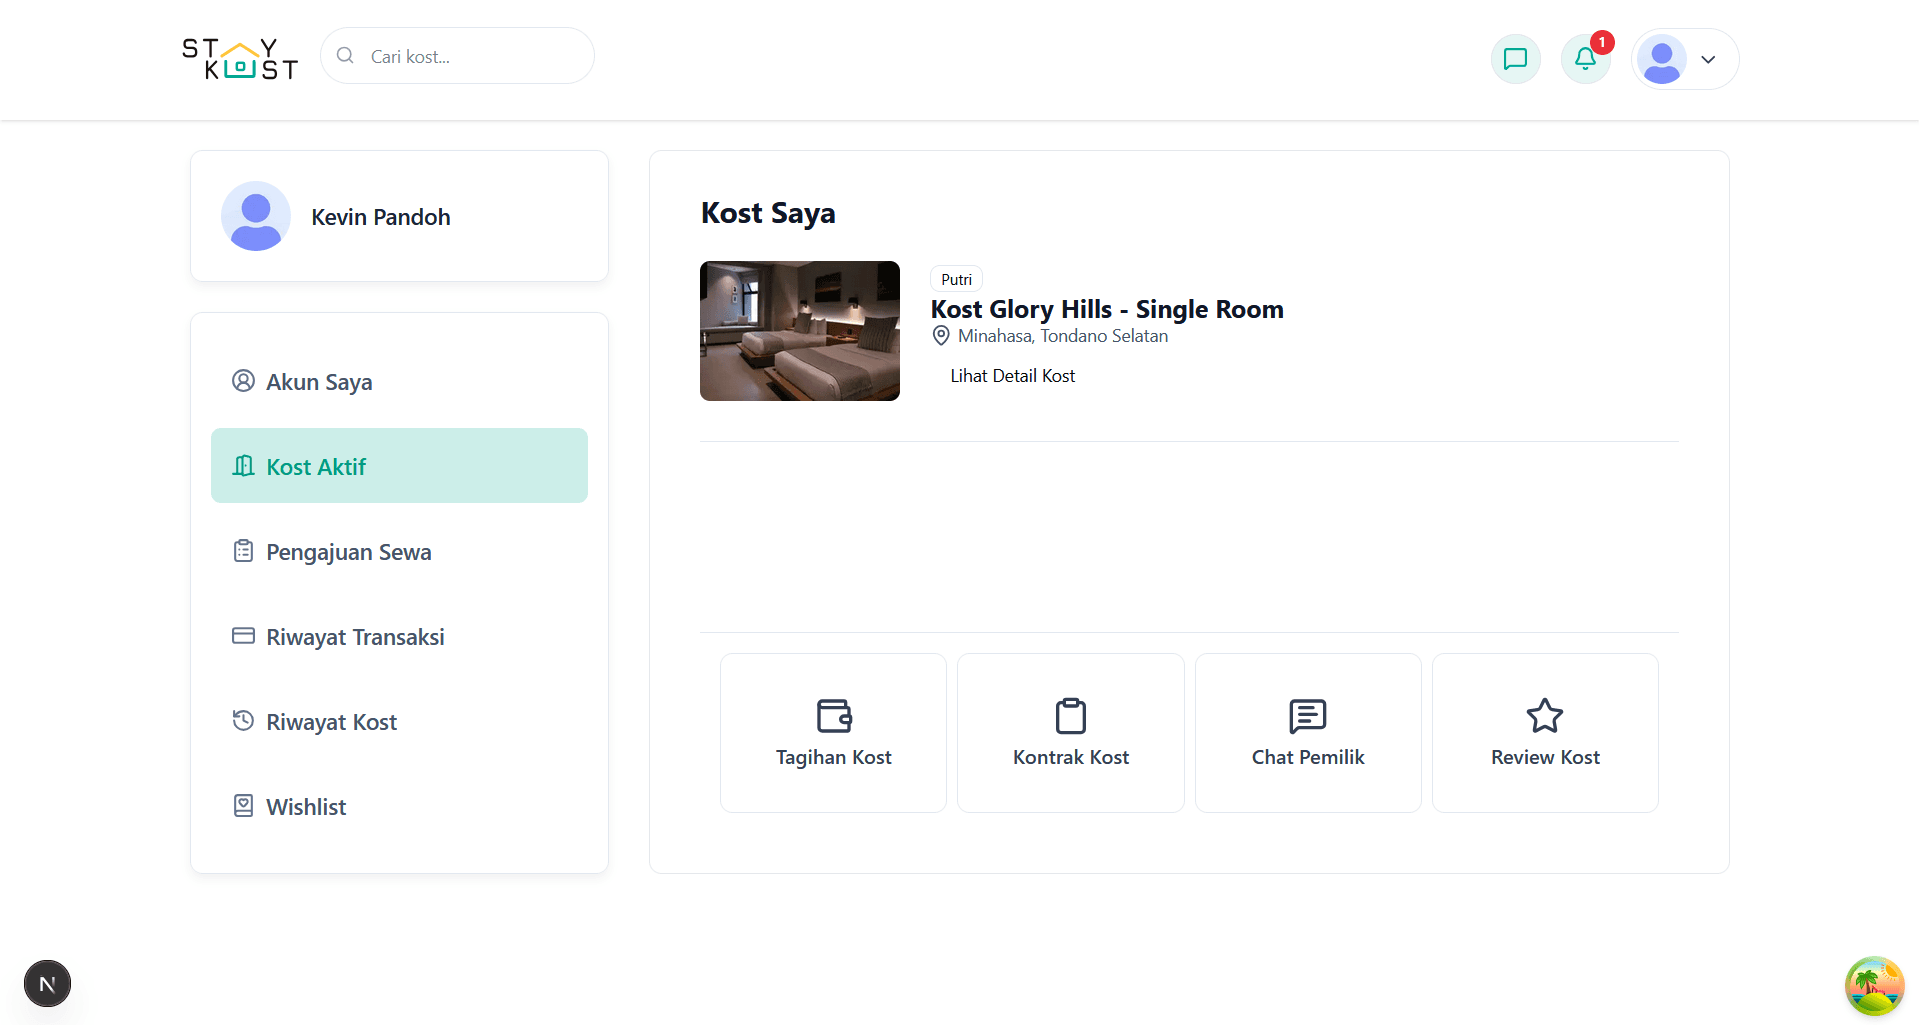Screen dimensions: 1919x1025
Task: Expand the profile dropdown chevron
Action: [x=1708, y=59]
